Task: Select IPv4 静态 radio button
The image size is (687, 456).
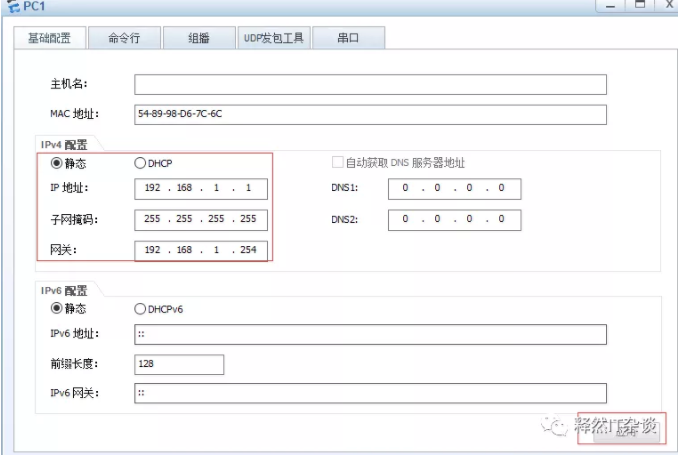Action: click(x=57, y=163)
